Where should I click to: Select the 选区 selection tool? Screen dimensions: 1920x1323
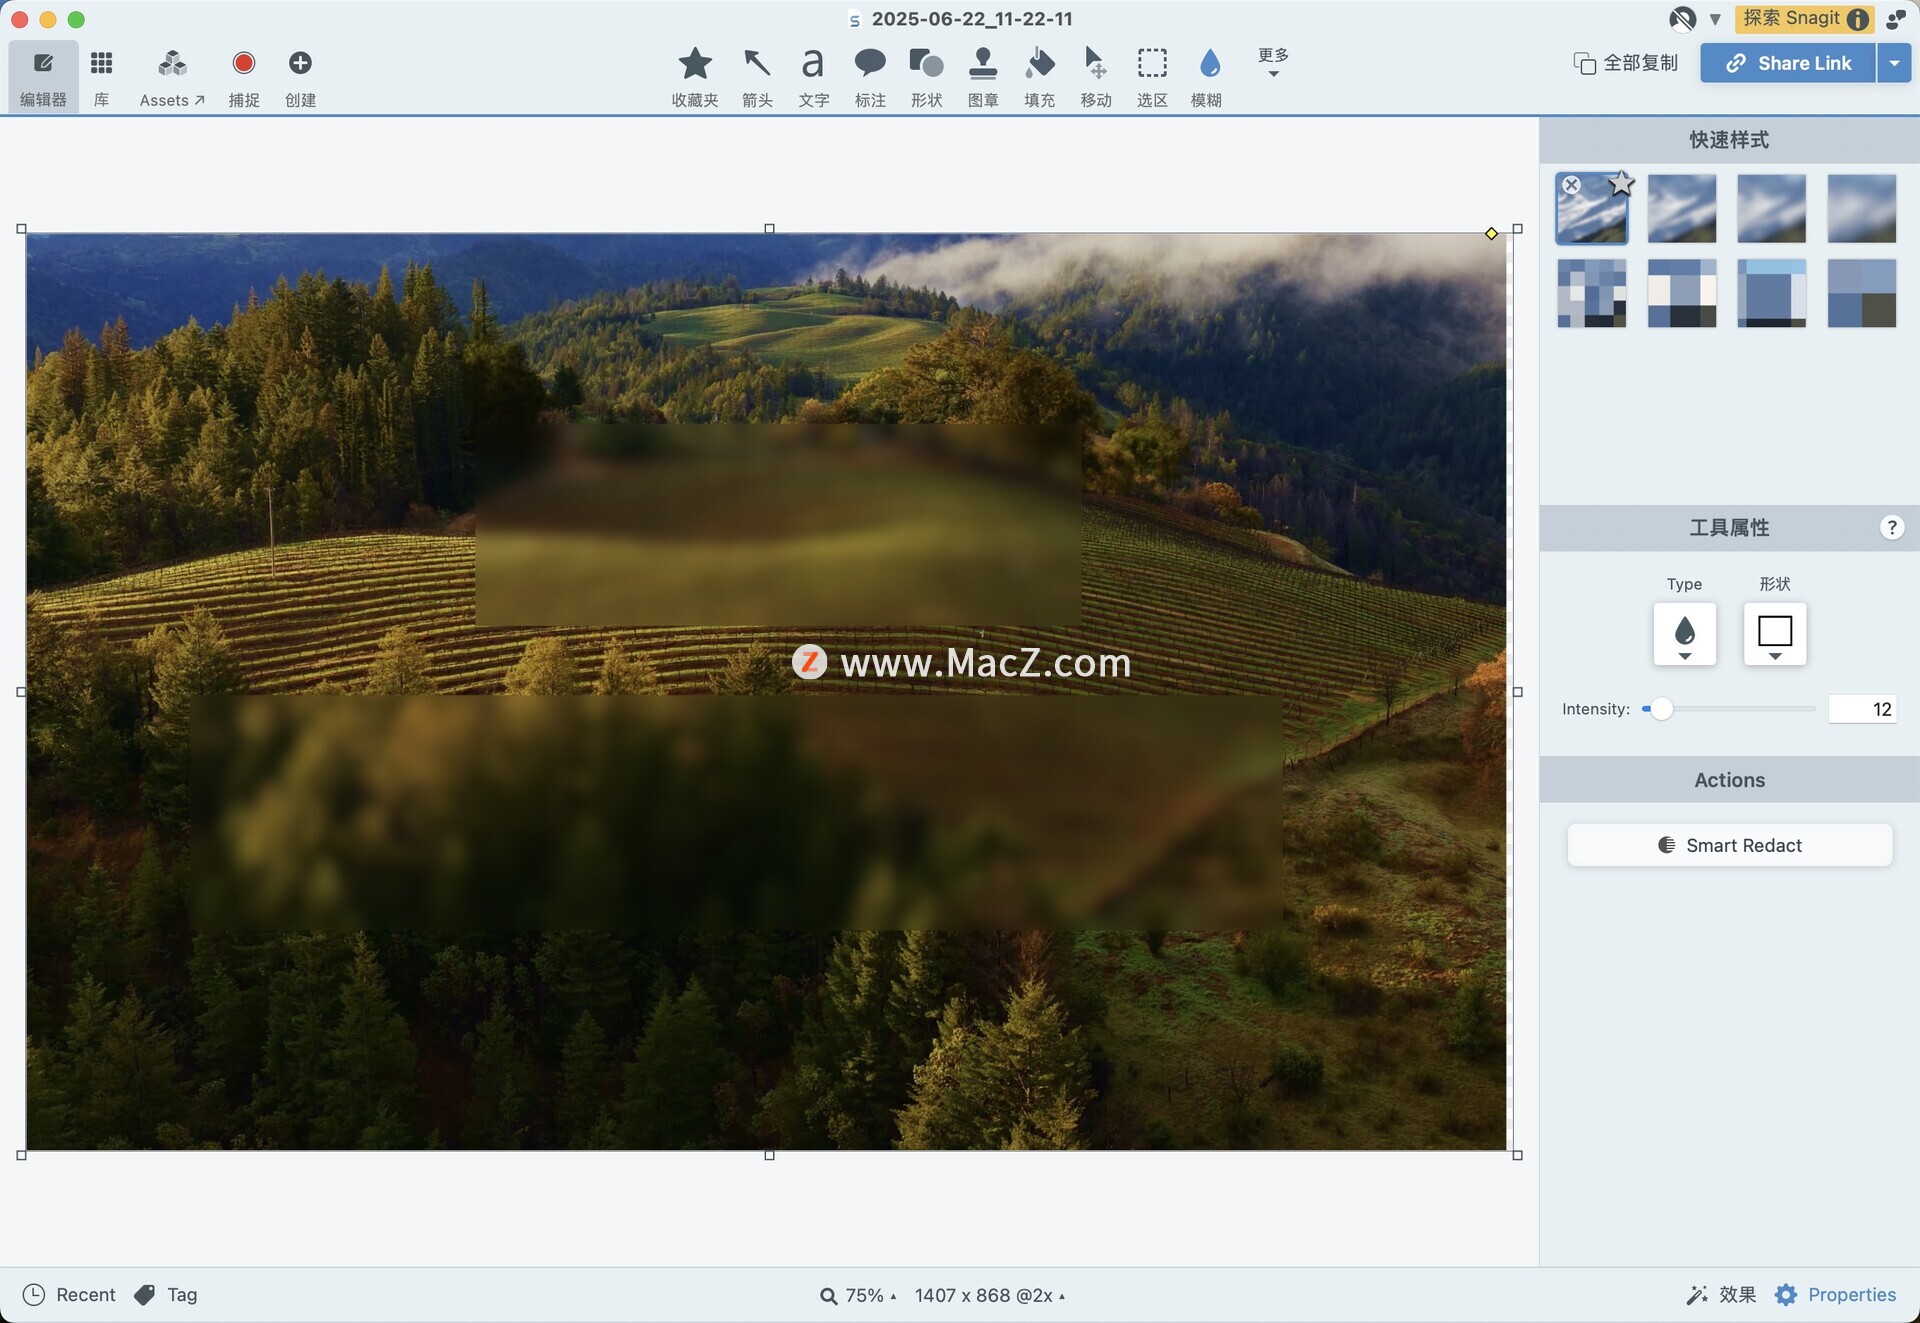pos(1152,77)
